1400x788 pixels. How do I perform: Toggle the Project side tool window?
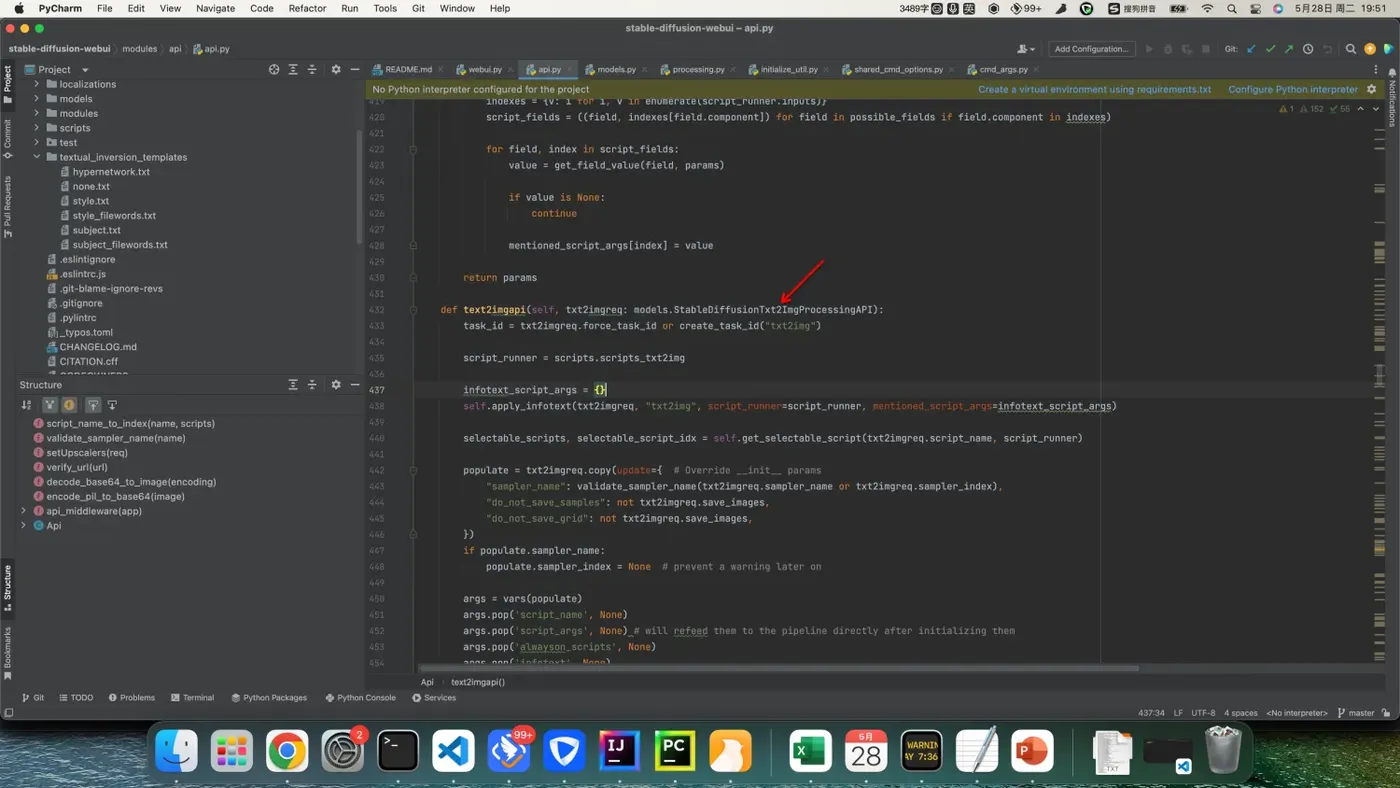tap(7, 86)
